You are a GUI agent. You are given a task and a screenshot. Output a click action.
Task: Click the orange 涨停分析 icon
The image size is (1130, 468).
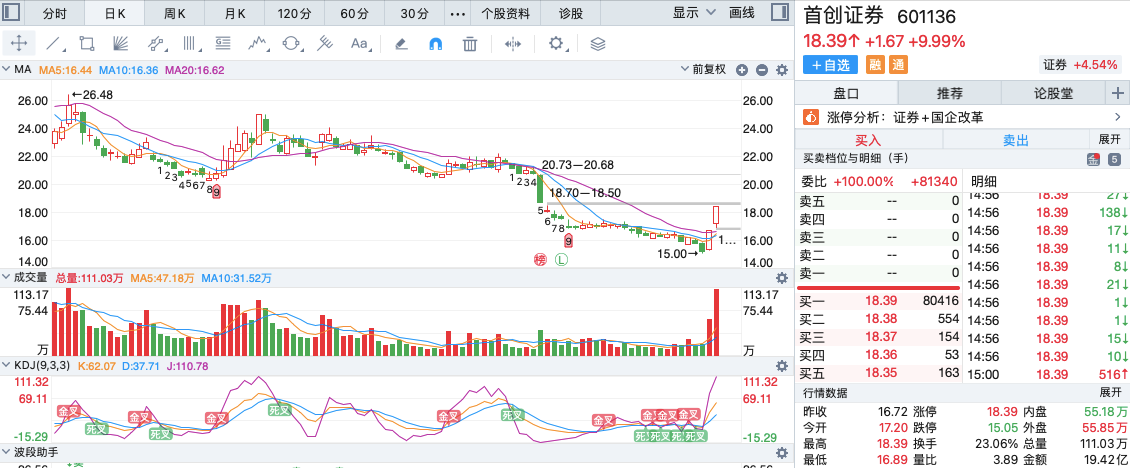[811, 117]
